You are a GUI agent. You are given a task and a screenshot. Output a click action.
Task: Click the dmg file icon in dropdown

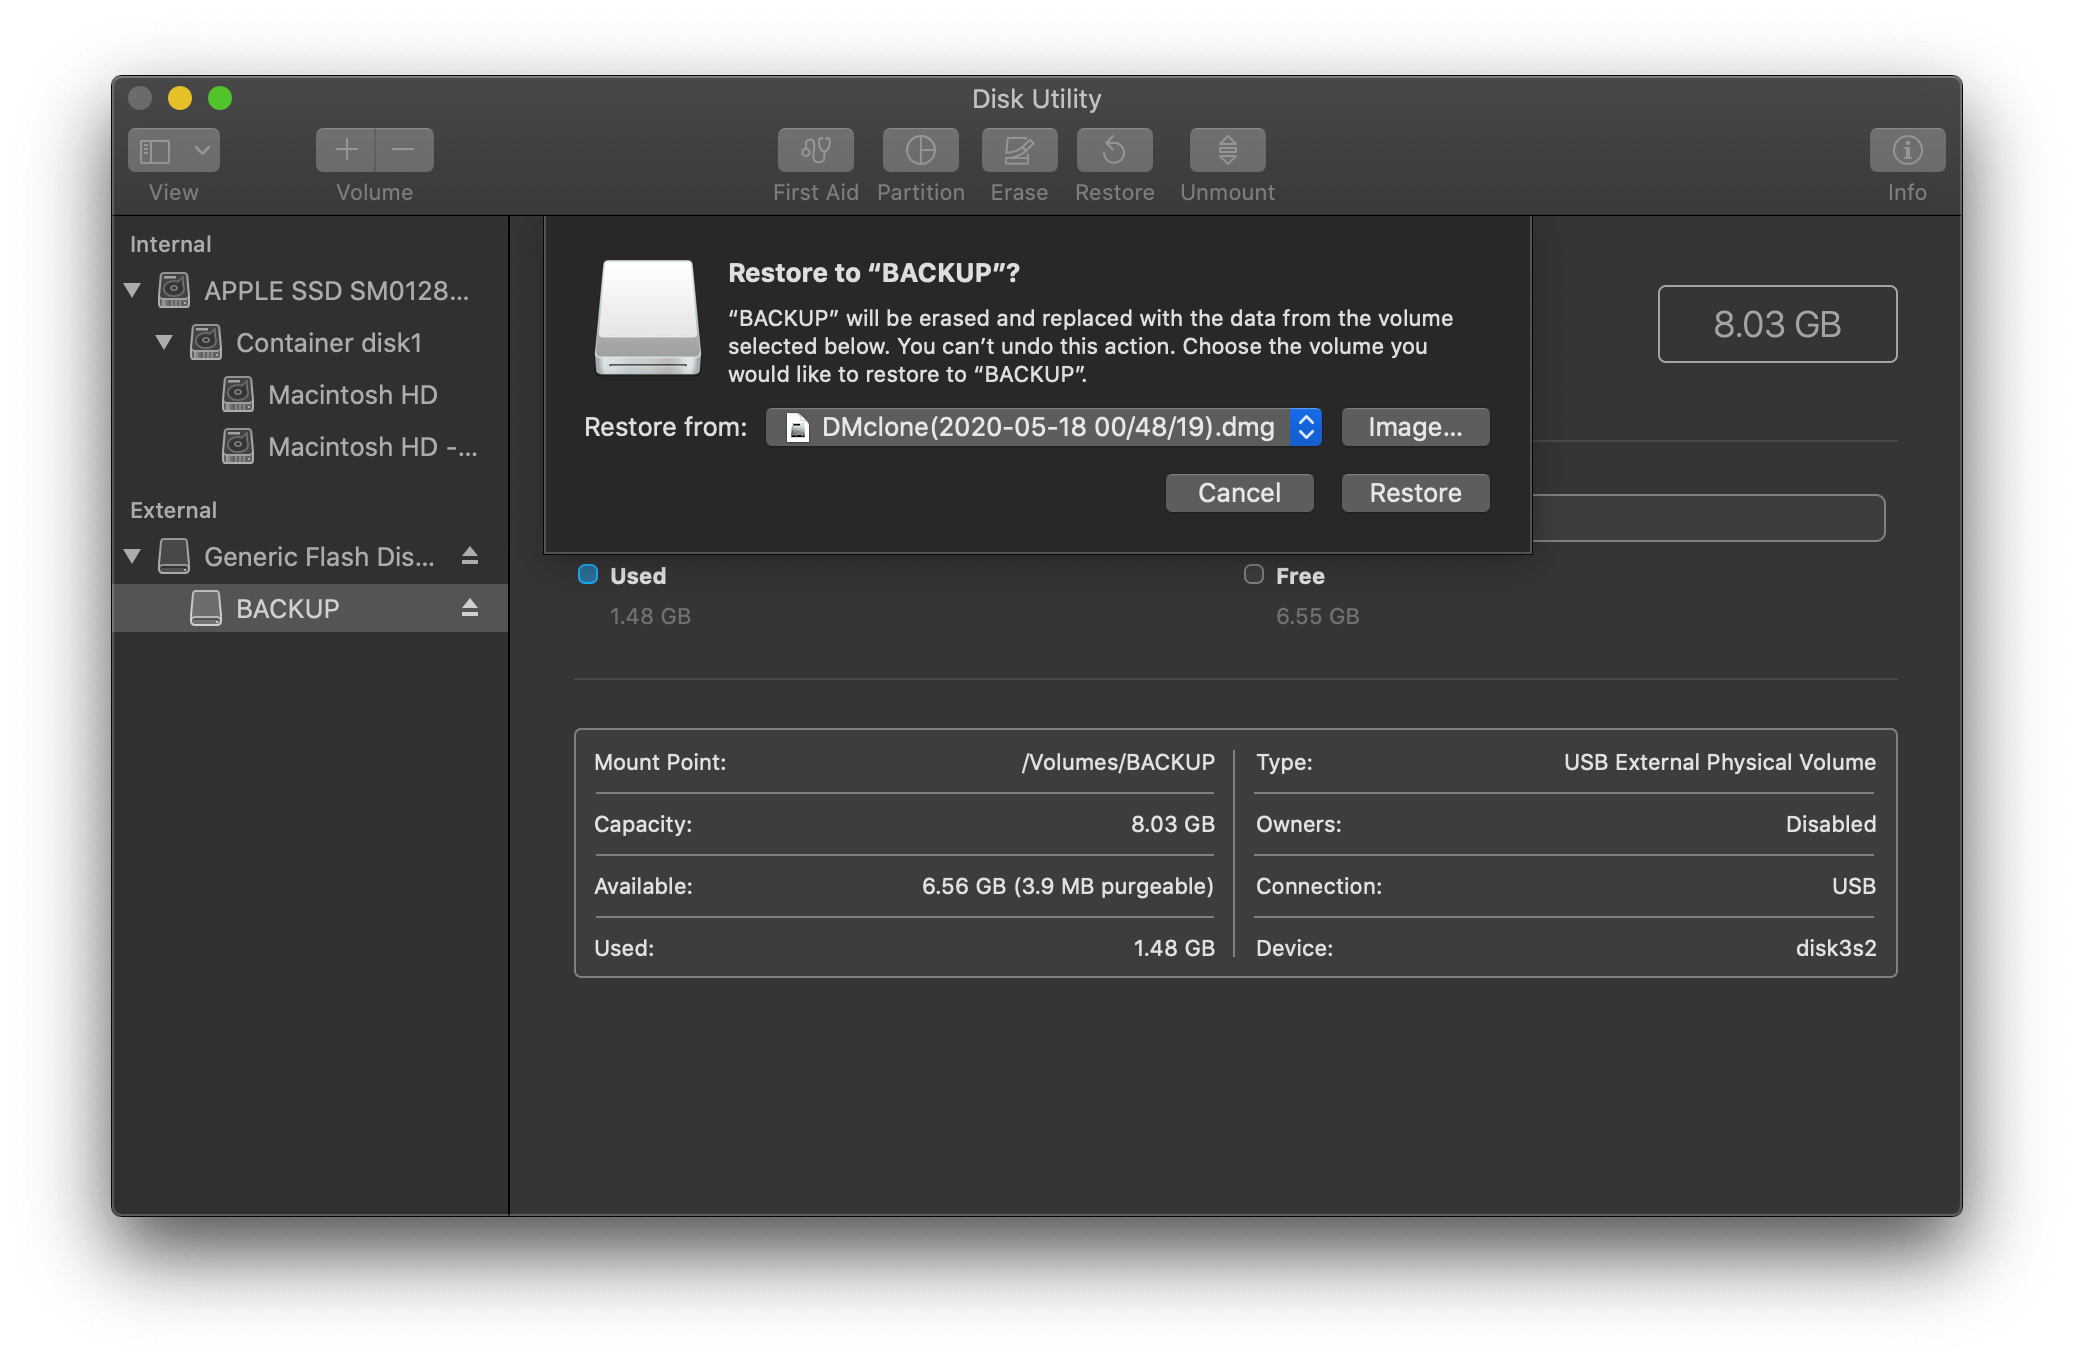tap(797, 427)
